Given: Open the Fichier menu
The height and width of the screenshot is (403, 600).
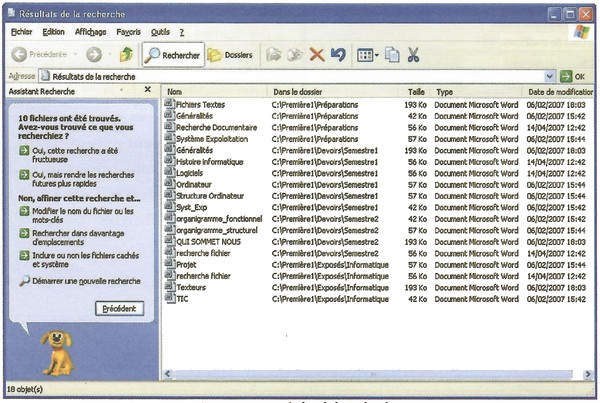Looking at the screenshot, I should [21, 32].
